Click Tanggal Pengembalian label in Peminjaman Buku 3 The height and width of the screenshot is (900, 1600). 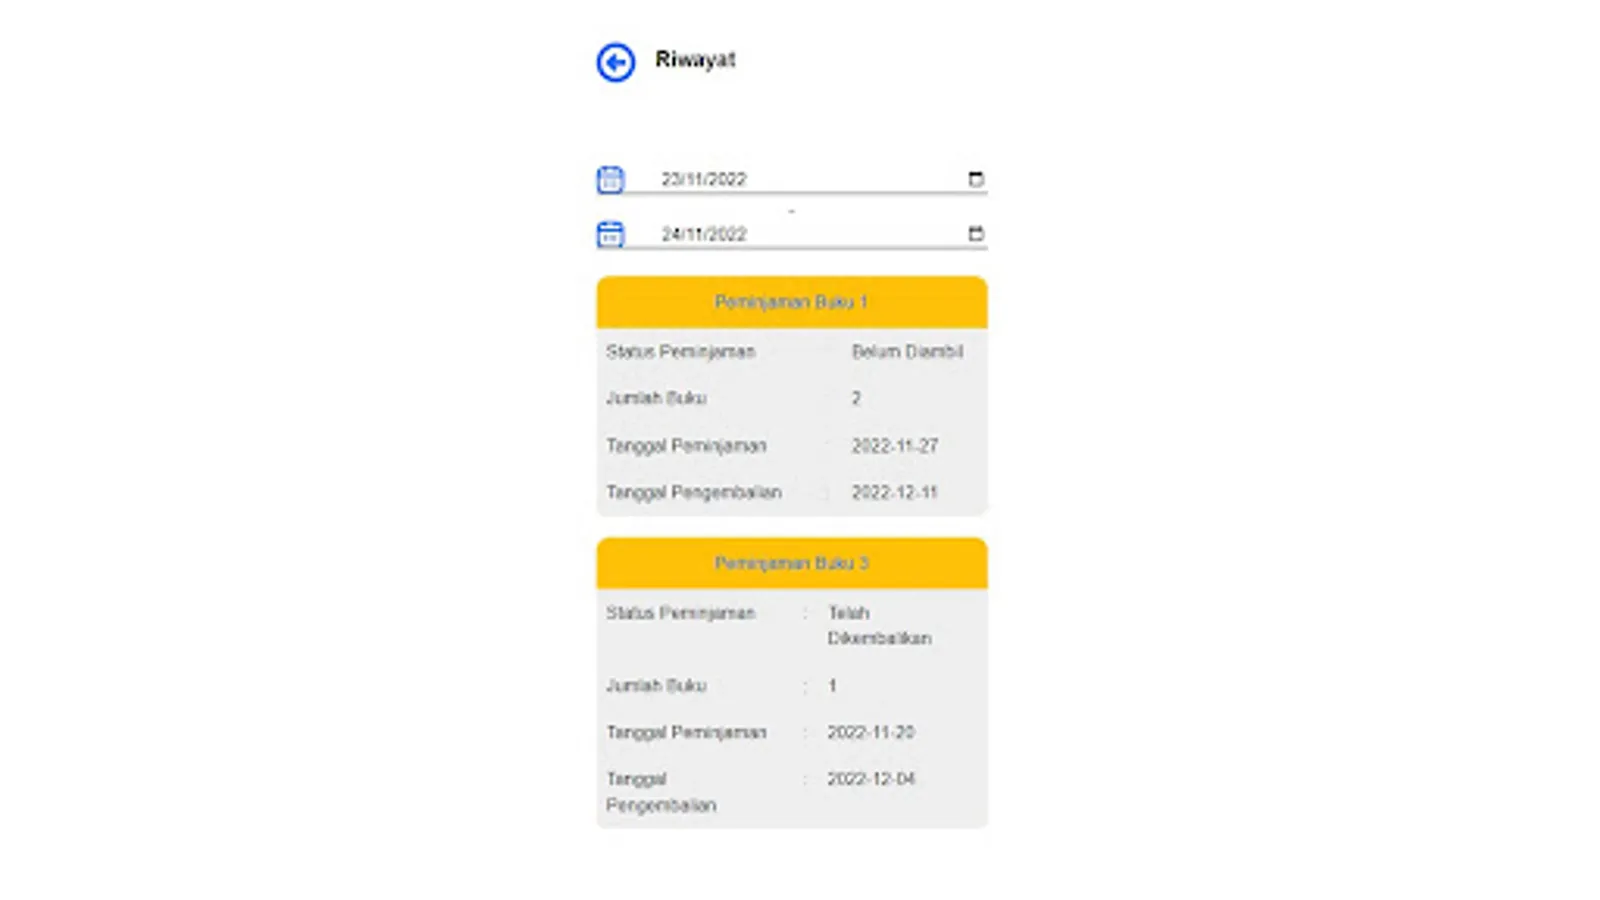661,792
